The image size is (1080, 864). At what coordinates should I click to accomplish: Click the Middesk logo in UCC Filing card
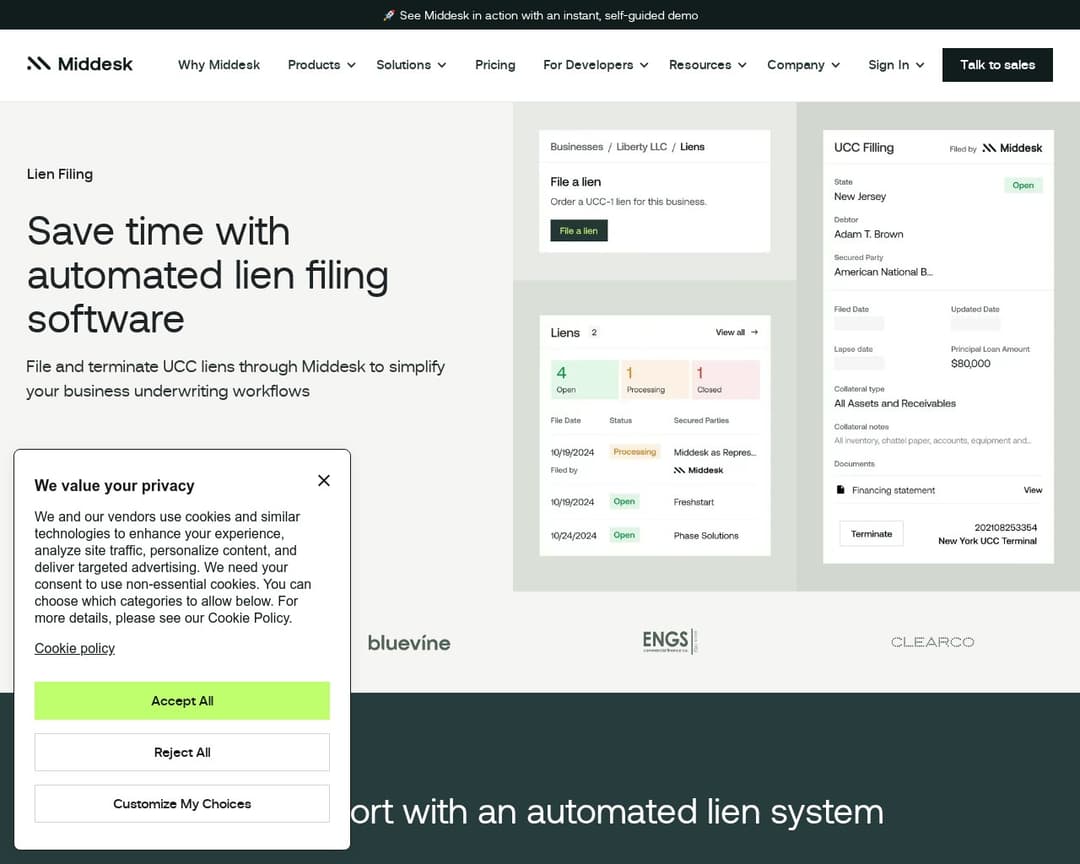pos(1012,148)
